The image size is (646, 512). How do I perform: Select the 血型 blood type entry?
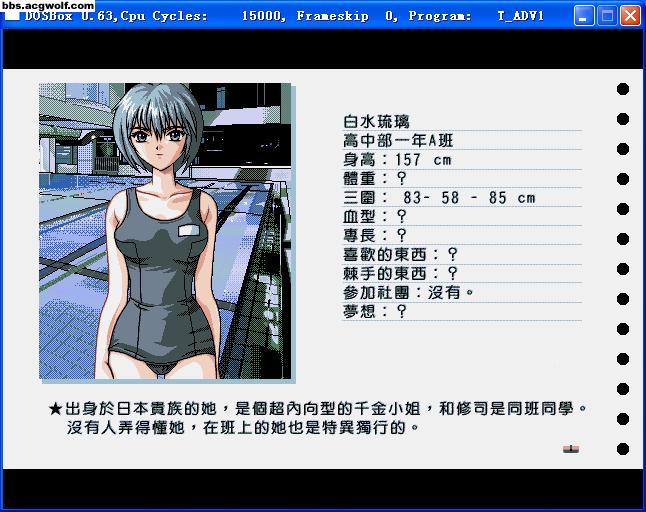pos(375,216)
